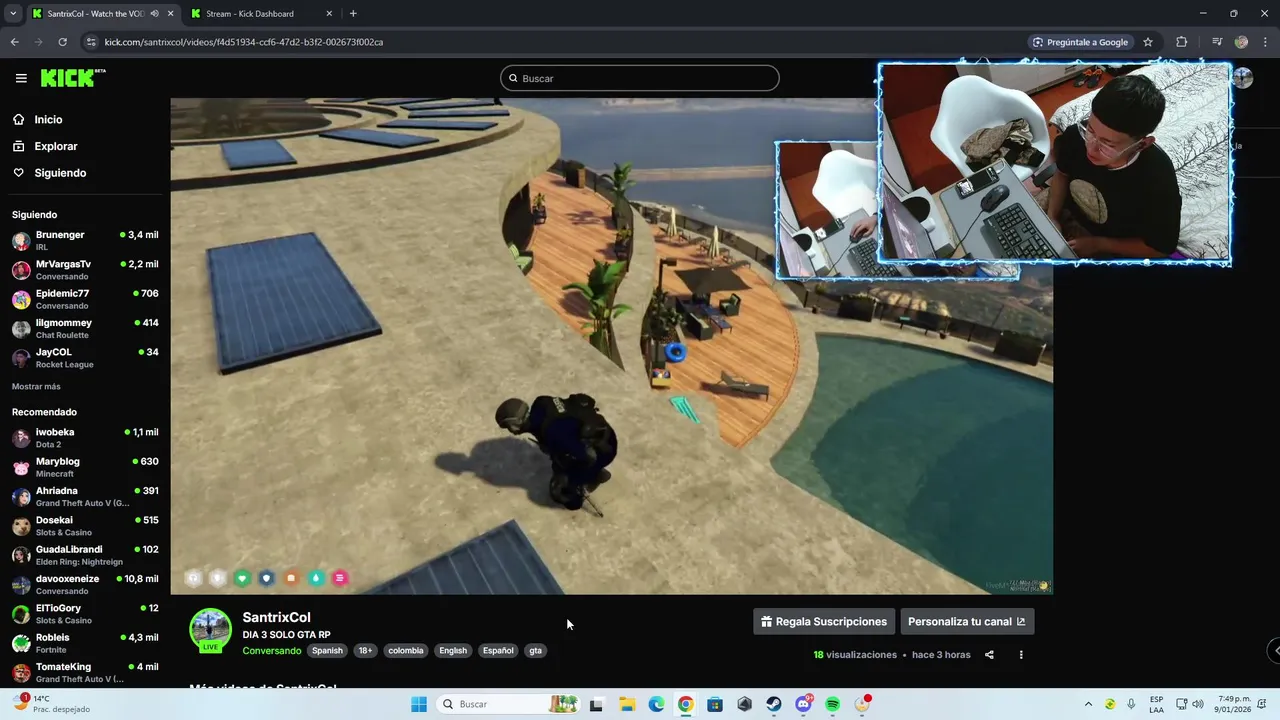Viewport: 1280px width, 720px height.
Task: Open TomateKing's recommended channel
Action: pyautogui.click(x=85, y=672)
